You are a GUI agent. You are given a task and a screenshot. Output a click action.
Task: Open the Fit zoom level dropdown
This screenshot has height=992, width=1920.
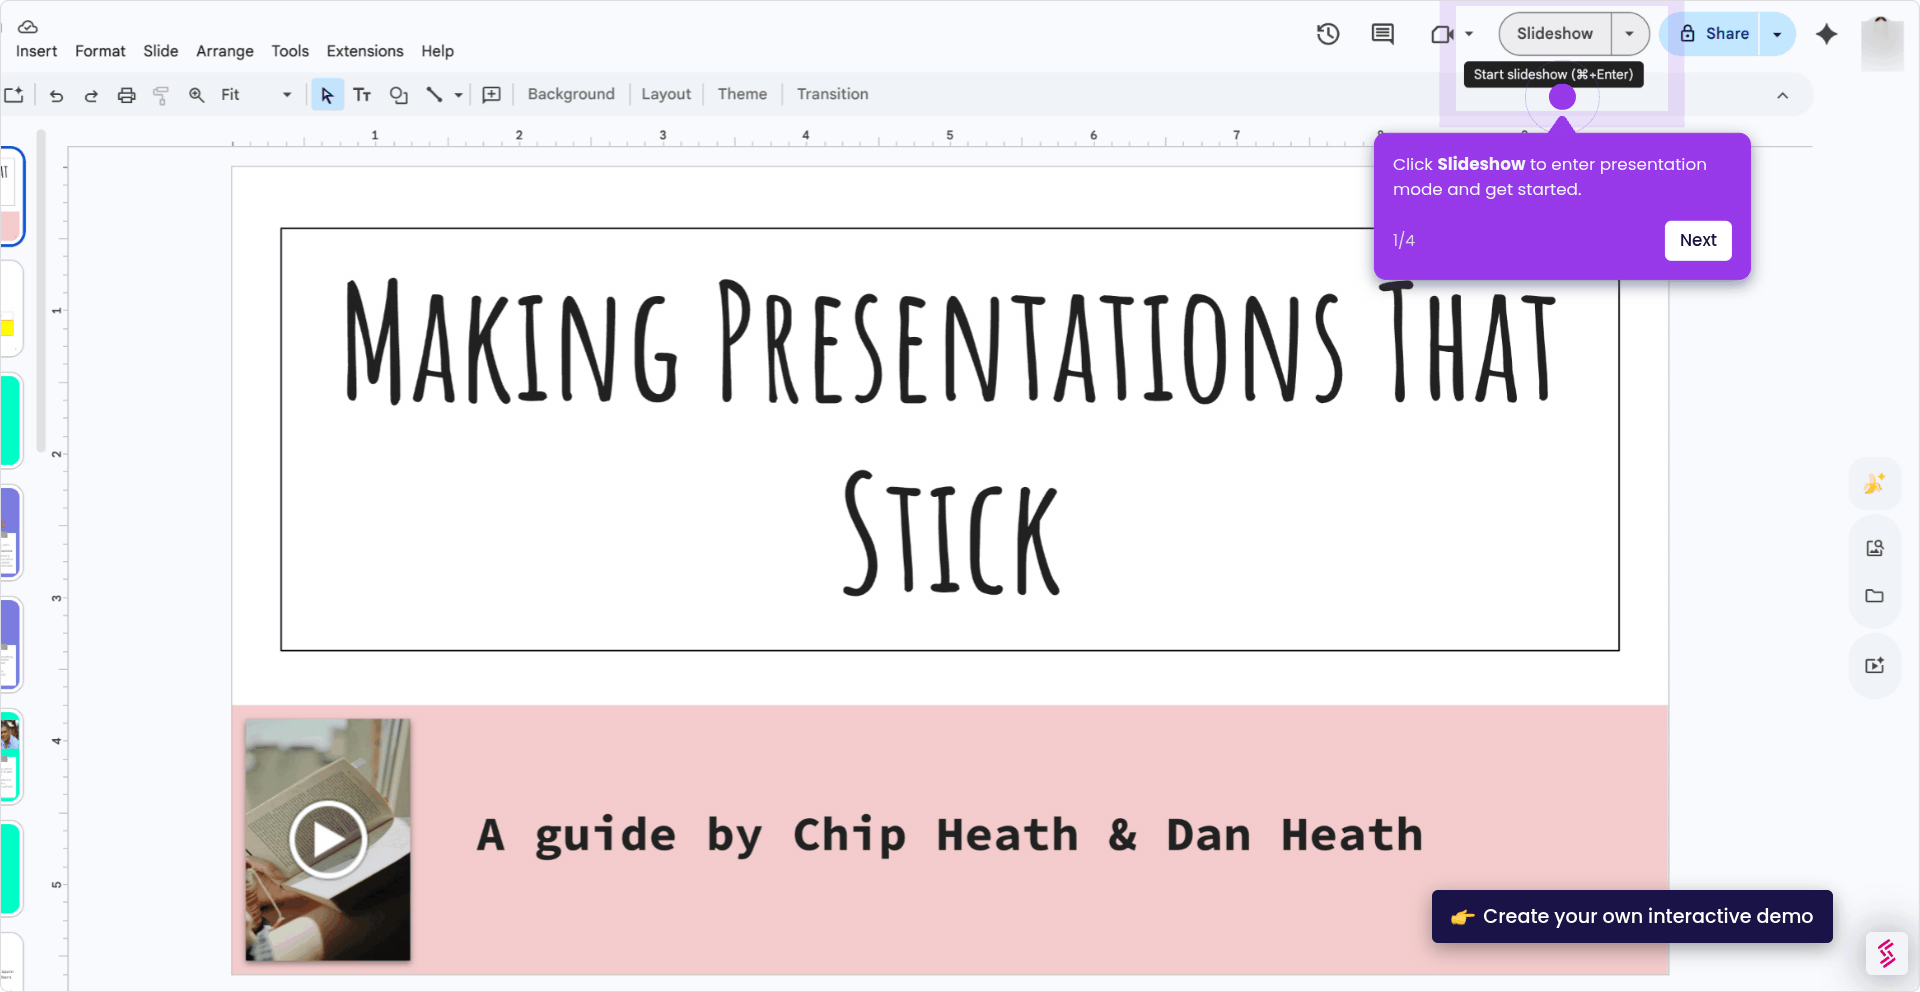click(257, 95)
